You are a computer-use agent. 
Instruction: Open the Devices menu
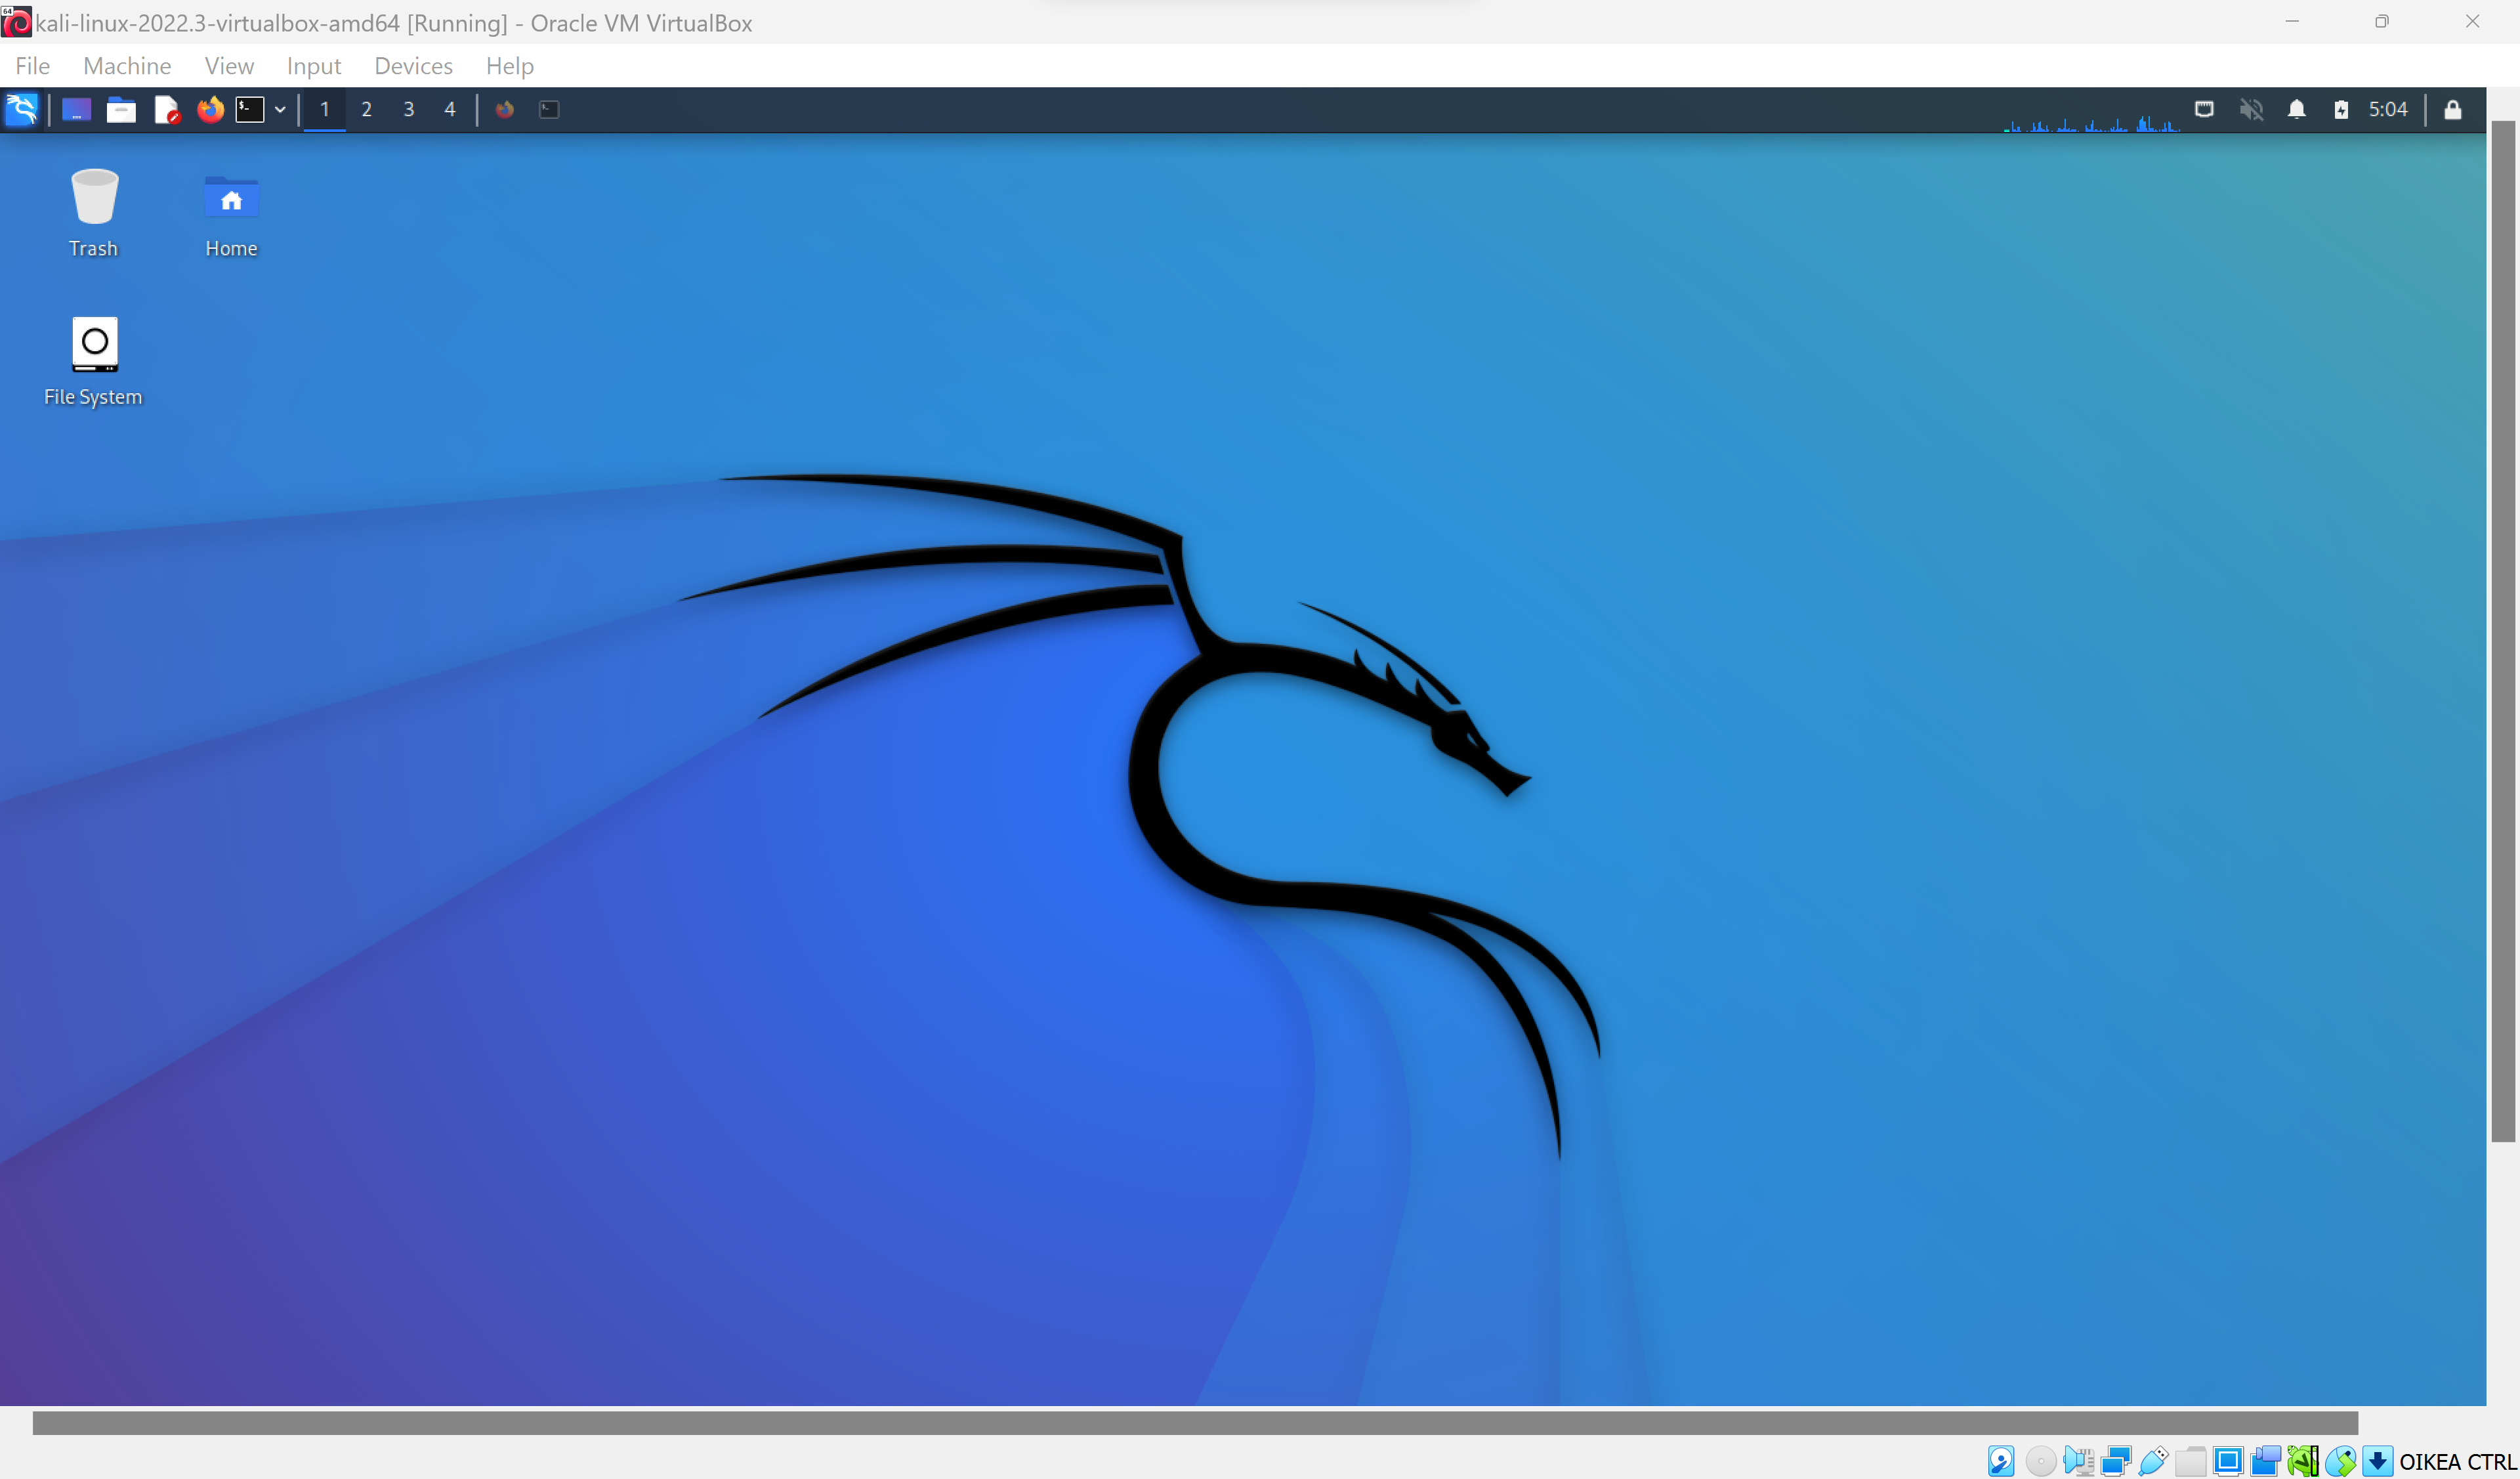tap(413, 66)
